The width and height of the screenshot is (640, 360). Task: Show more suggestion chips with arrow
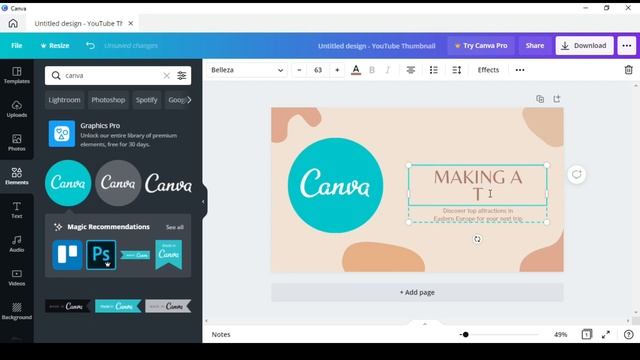[x=189, y=100]
